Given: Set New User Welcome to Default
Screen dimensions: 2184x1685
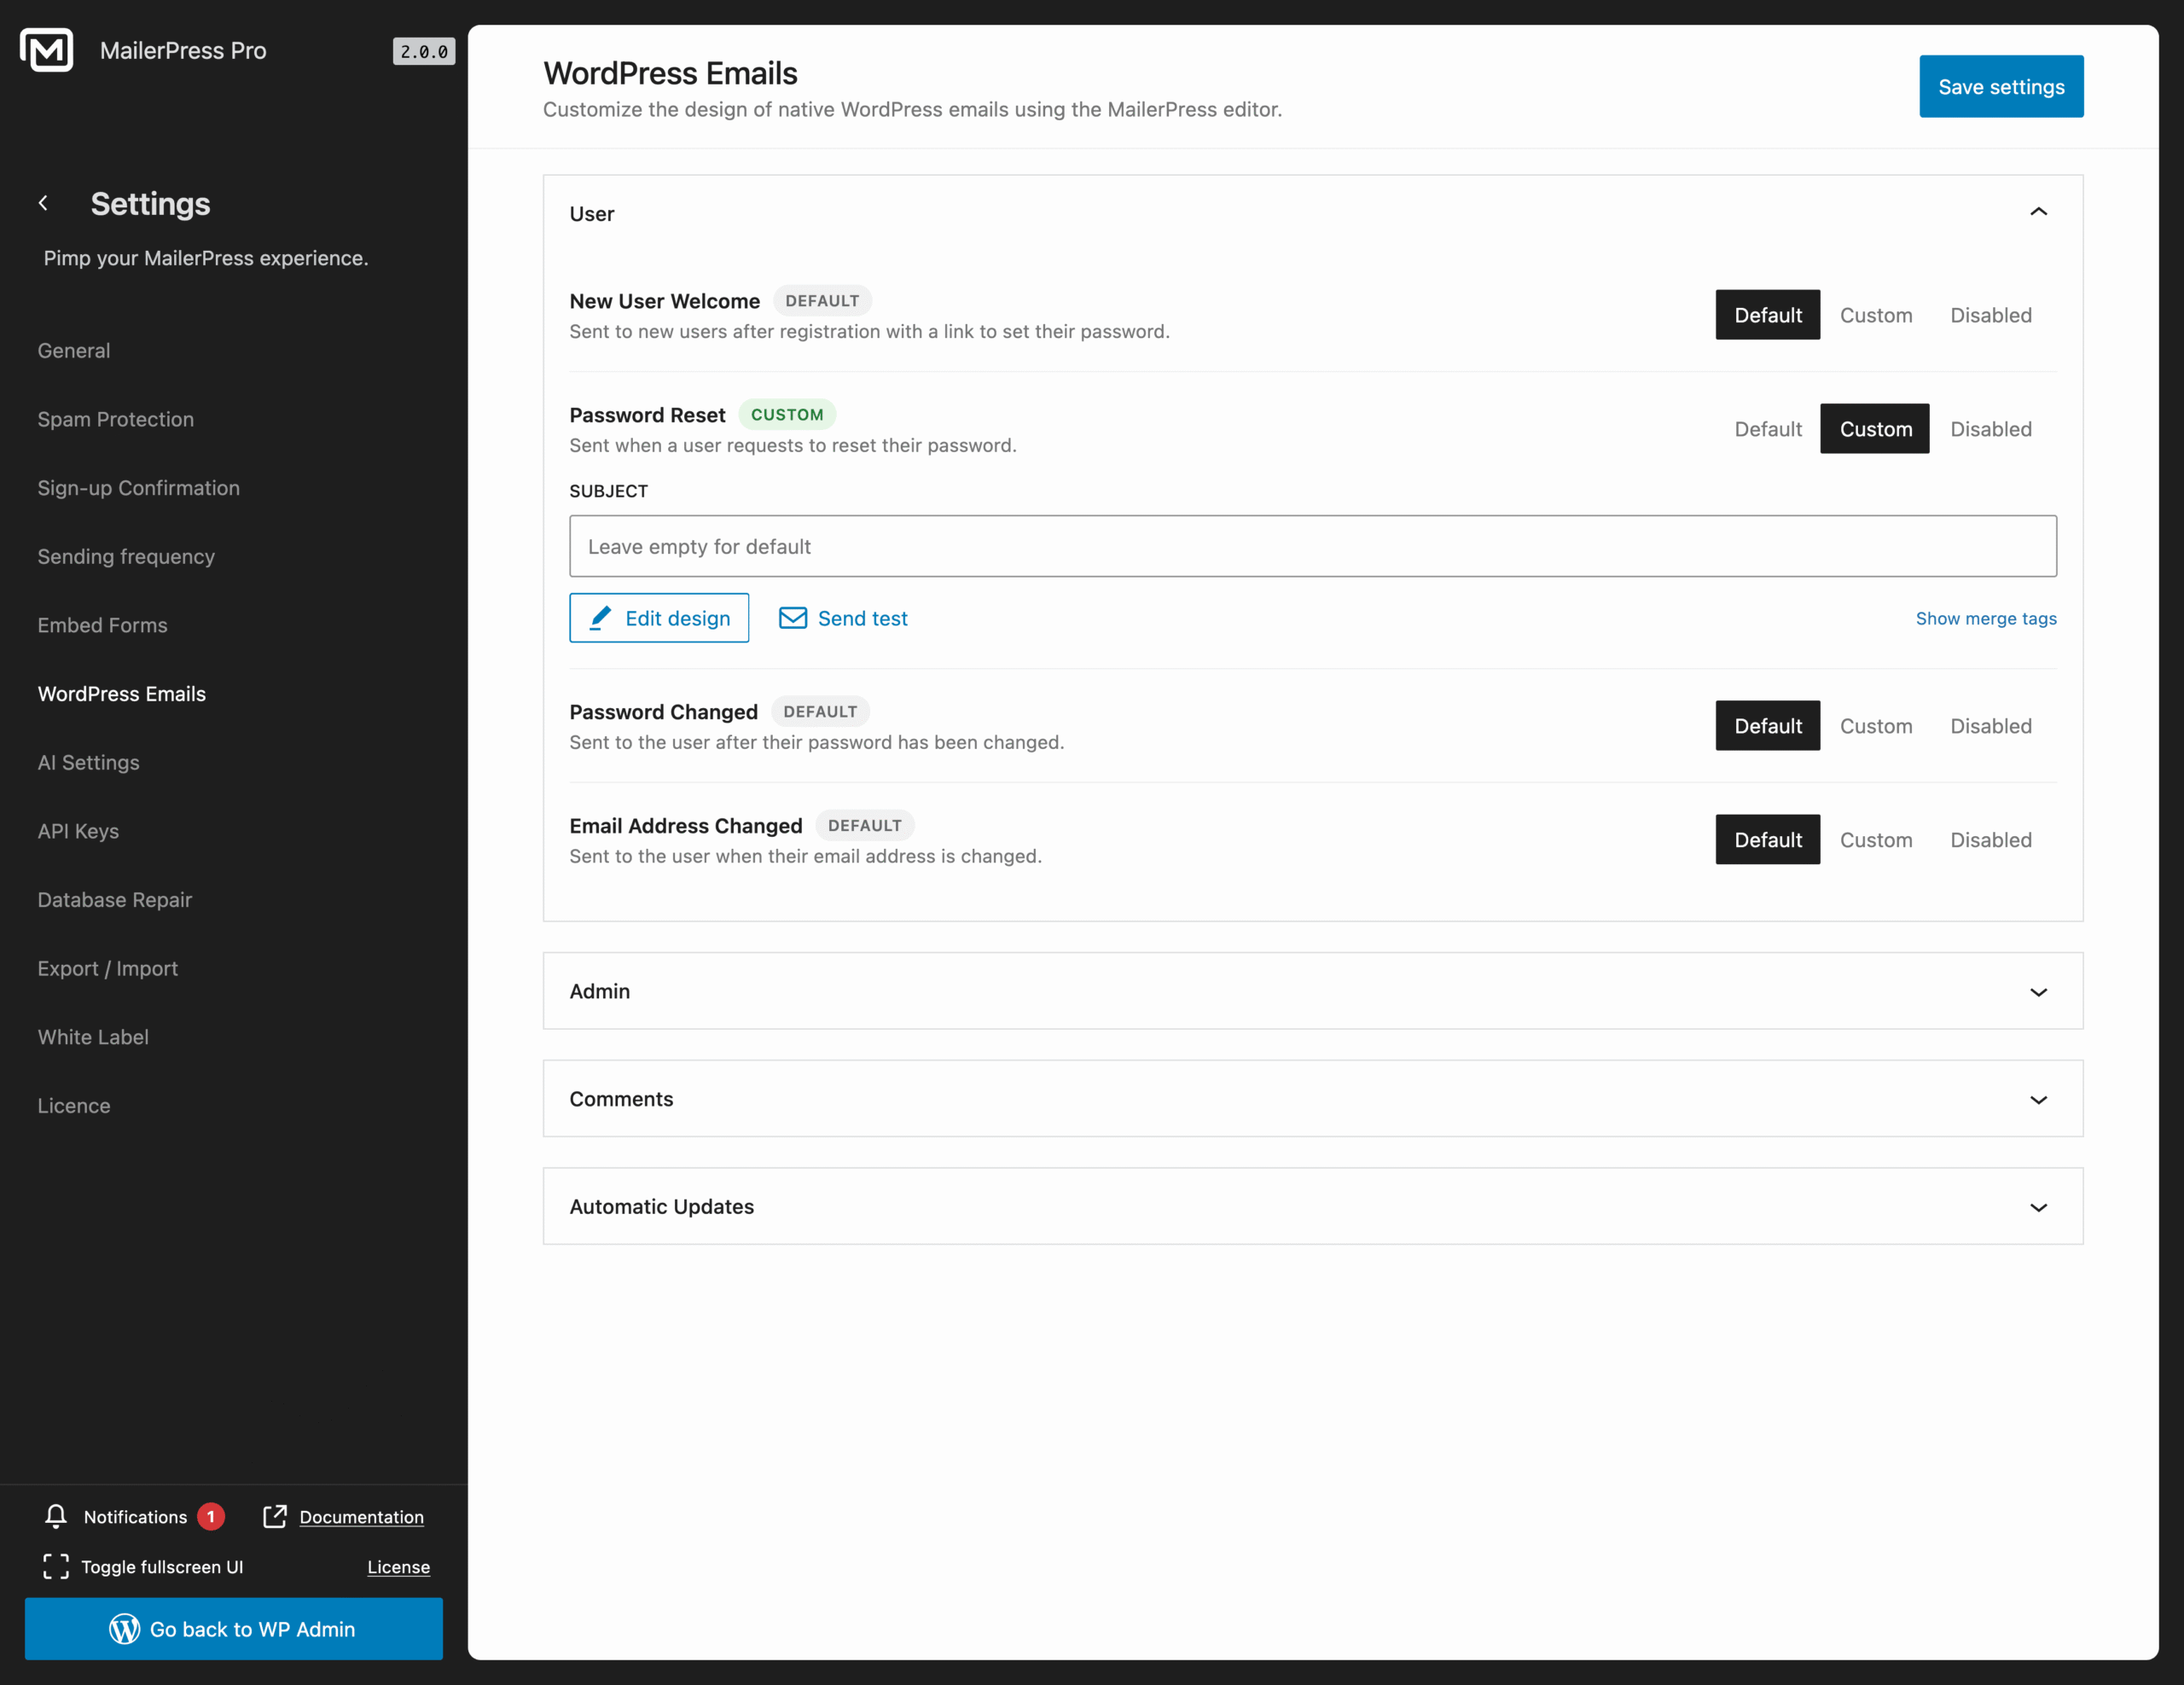Looking at the screenshot, I should pos(1768,315).
